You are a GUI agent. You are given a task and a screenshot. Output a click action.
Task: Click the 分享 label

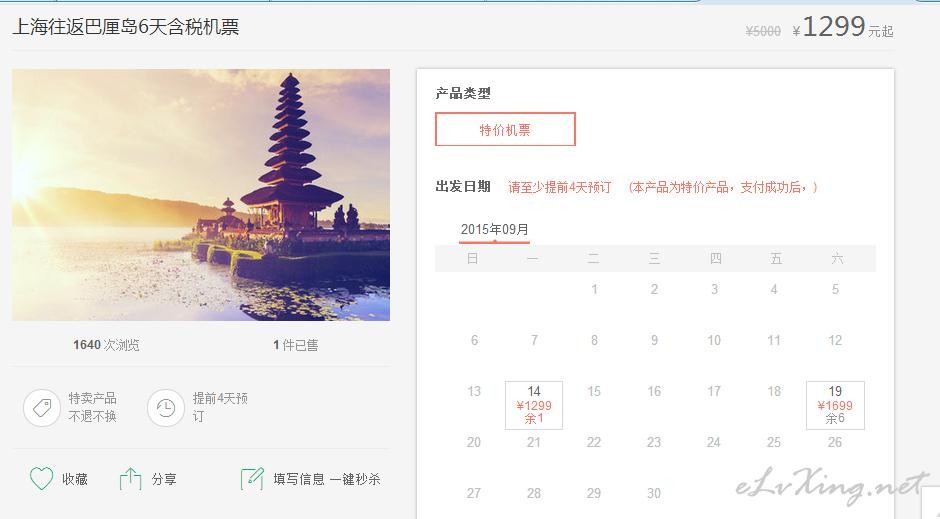click(x=164, y=479)
